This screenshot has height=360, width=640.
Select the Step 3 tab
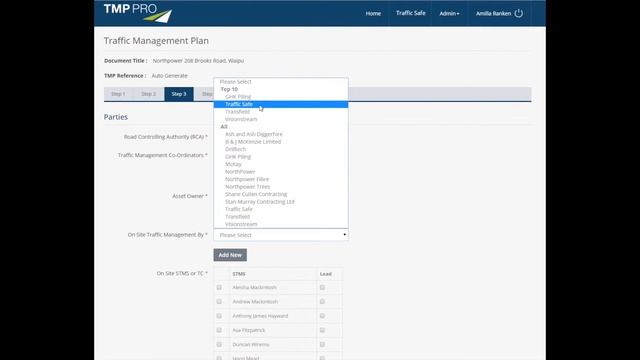[x=179, y=94]
